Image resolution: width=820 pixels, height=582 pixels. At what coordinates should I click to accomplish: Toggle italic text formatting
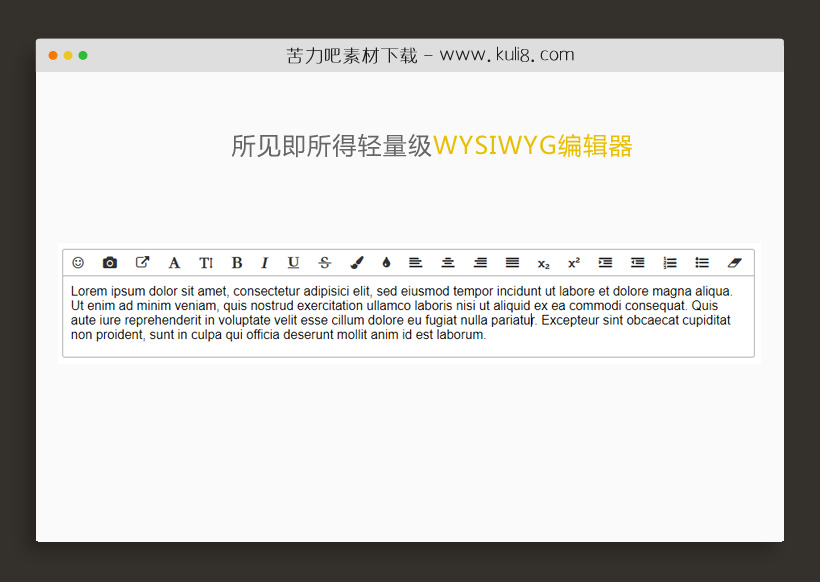pos(264,262)
